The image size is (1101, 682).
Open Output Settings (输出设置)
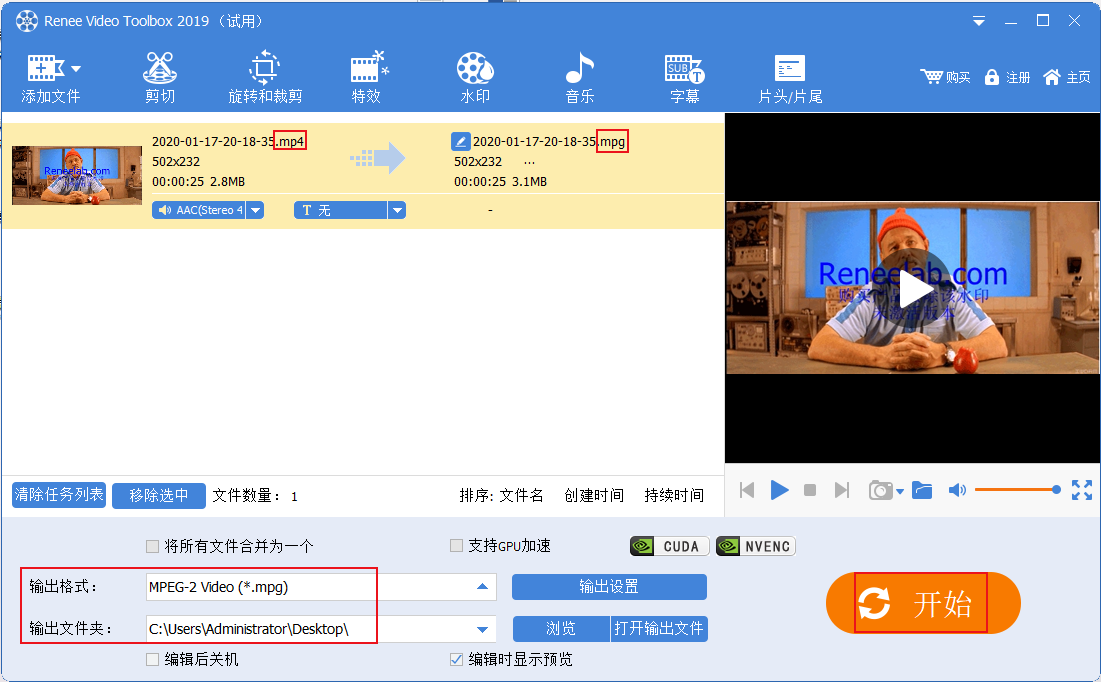coord(609,586)
